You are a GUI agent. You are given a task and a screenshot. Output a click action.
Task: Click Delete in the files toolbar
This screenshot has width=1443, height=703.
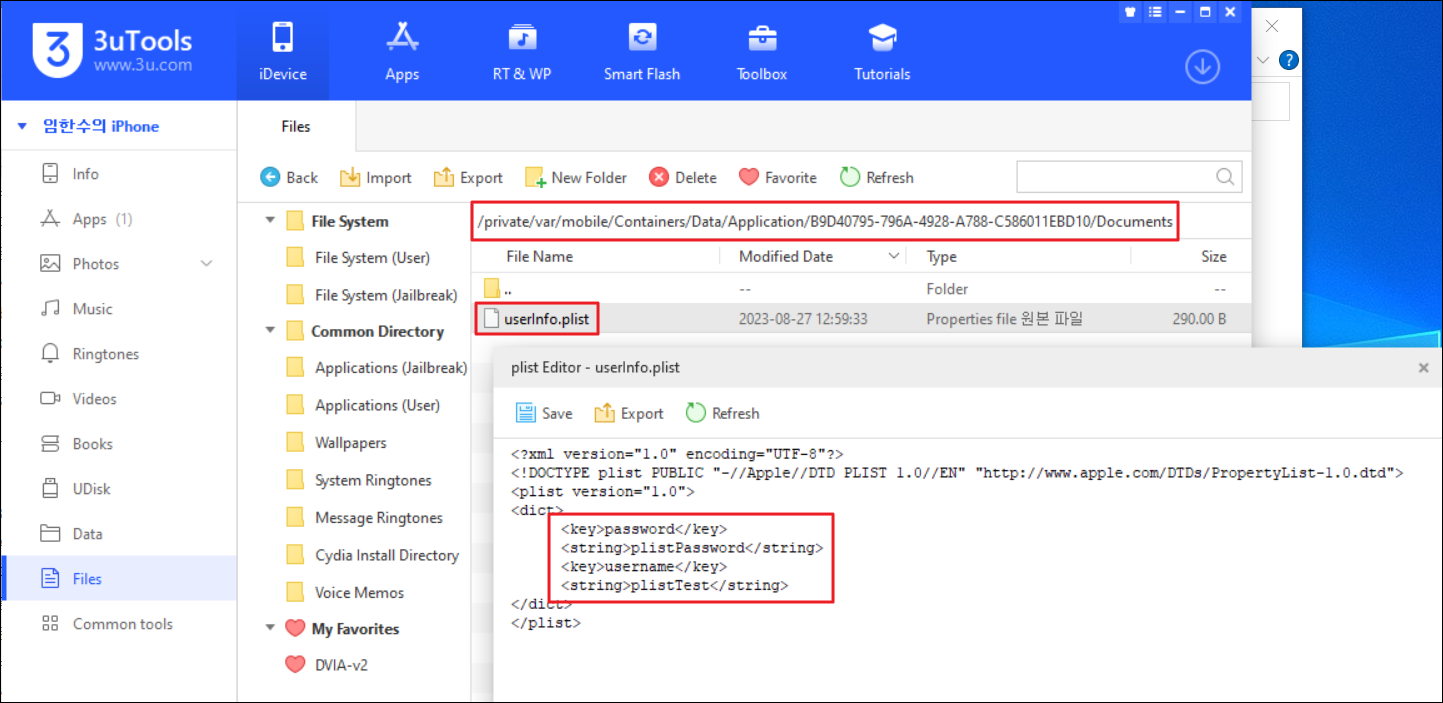(683, 177)
